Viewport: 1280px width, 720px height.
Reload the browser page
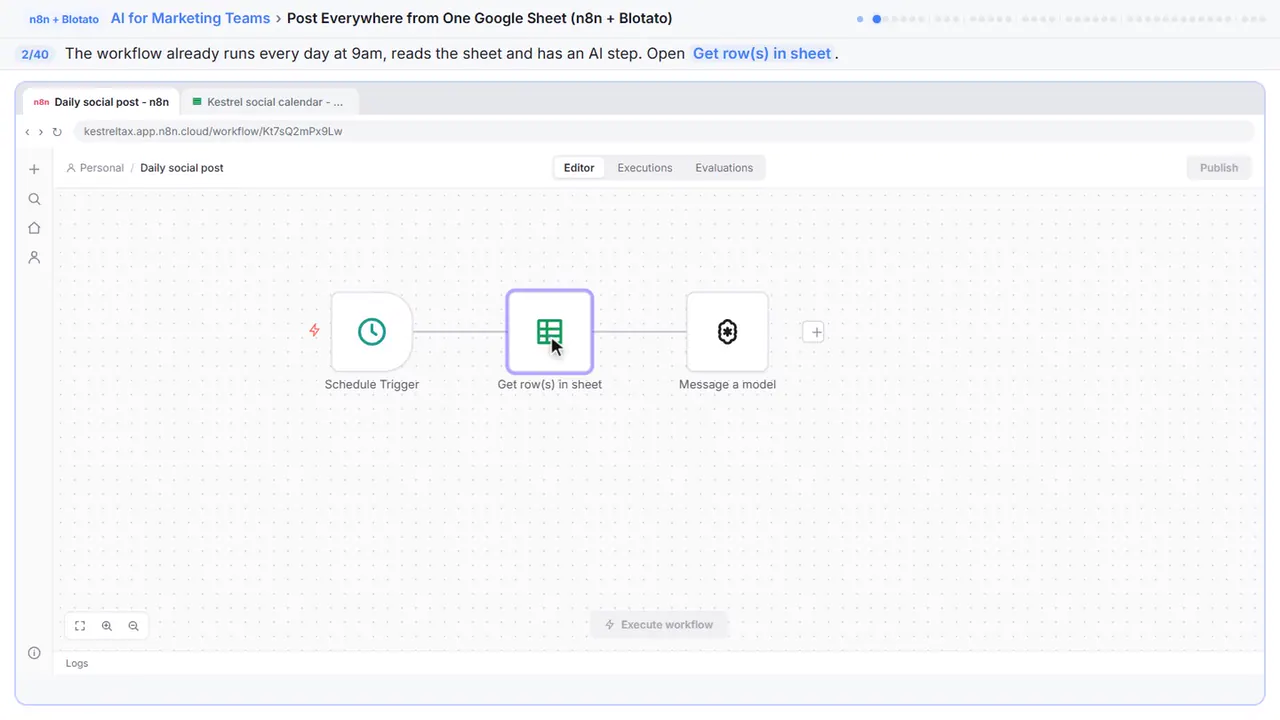click(57, 132)
